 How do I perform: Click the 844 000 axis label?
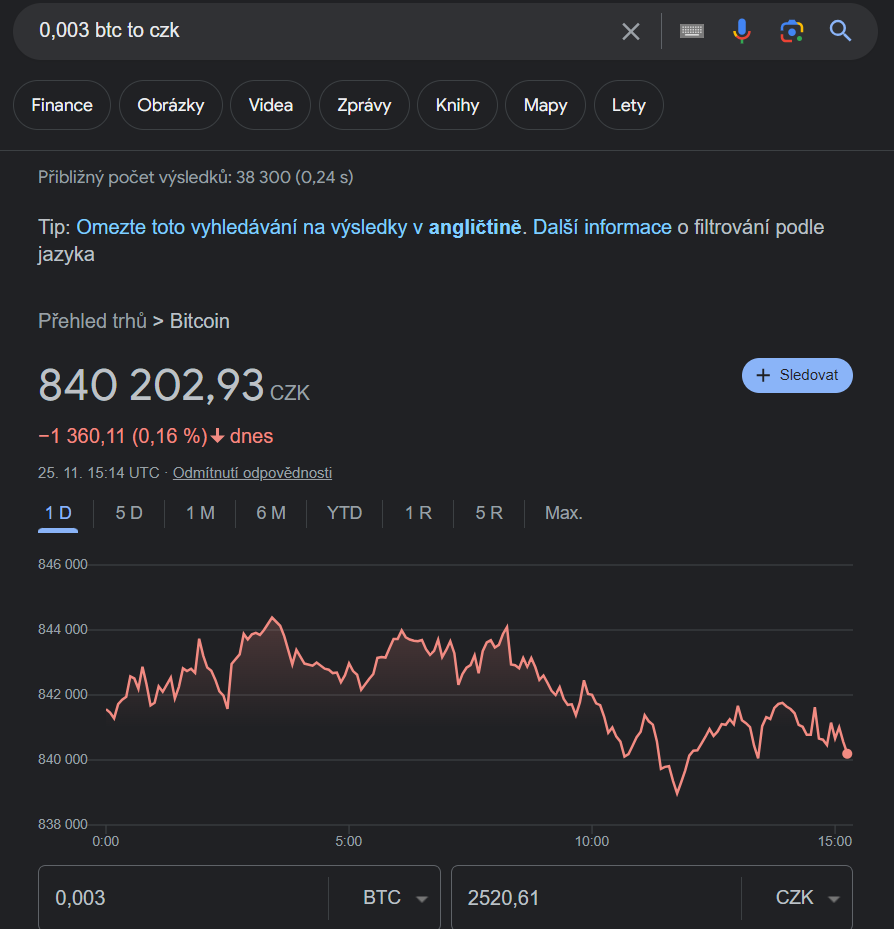tap(63, 629)
